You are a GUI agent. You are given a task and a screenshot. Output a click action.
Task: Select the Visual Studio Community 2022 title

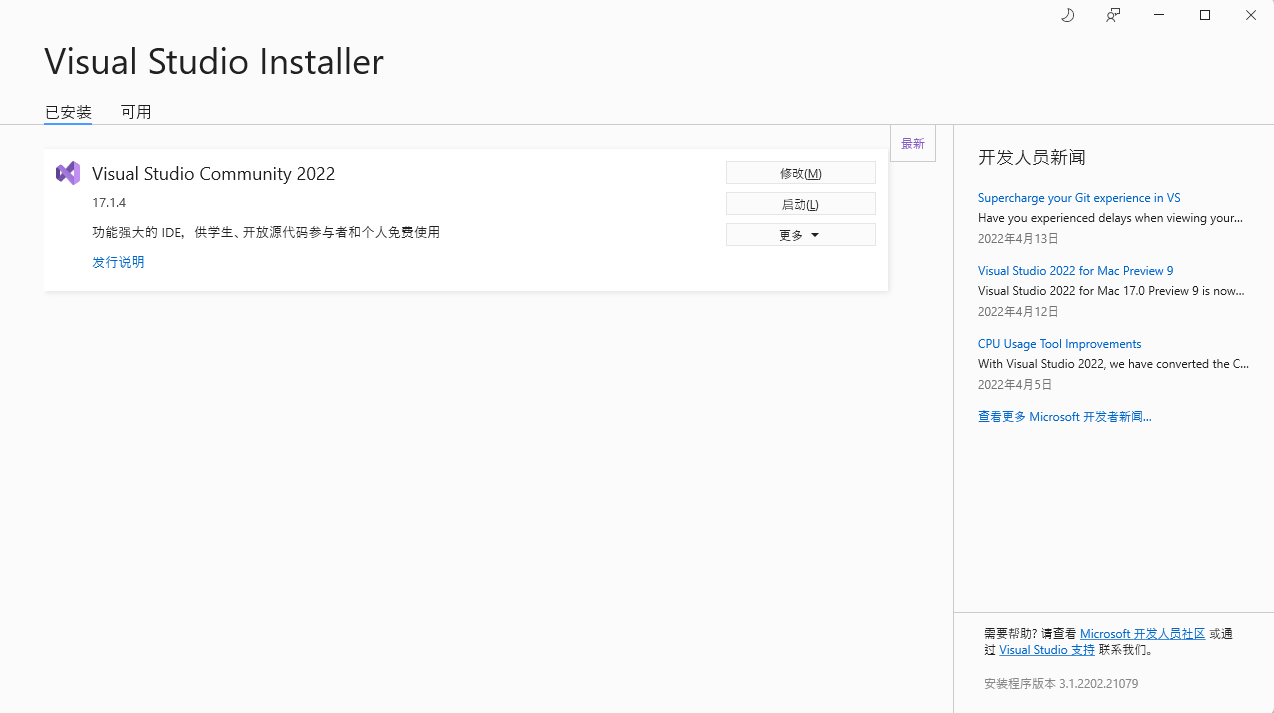213,174
